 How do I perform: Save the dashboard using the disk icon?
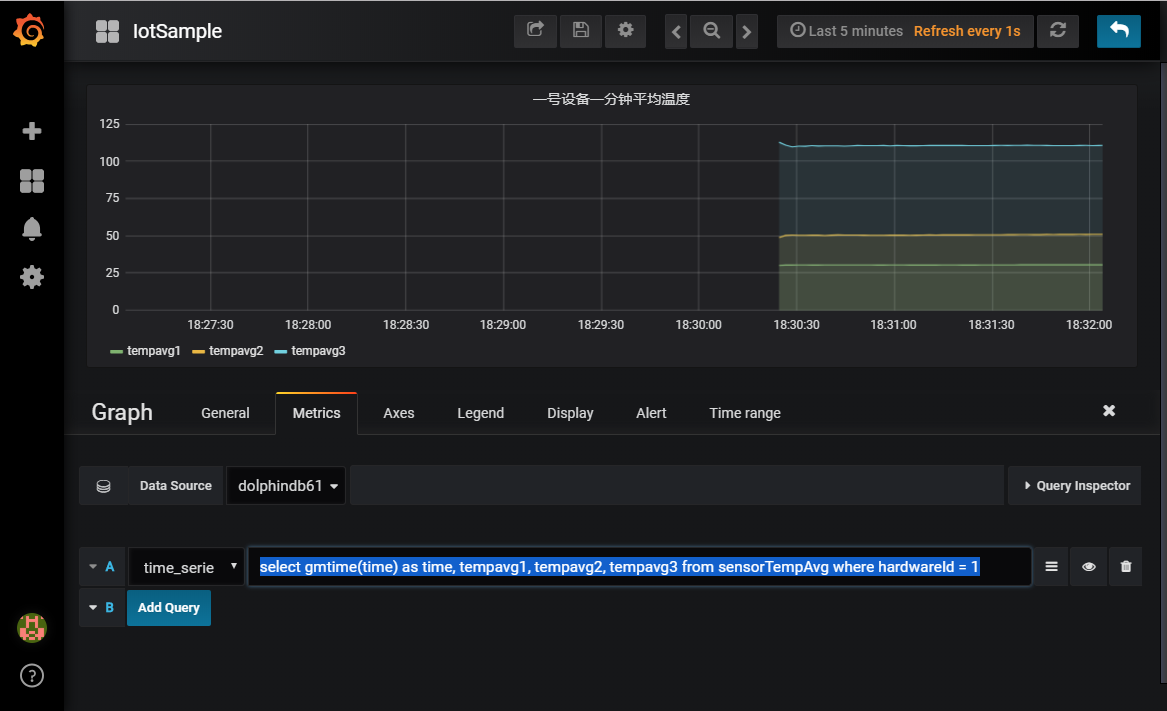(580, 31)
